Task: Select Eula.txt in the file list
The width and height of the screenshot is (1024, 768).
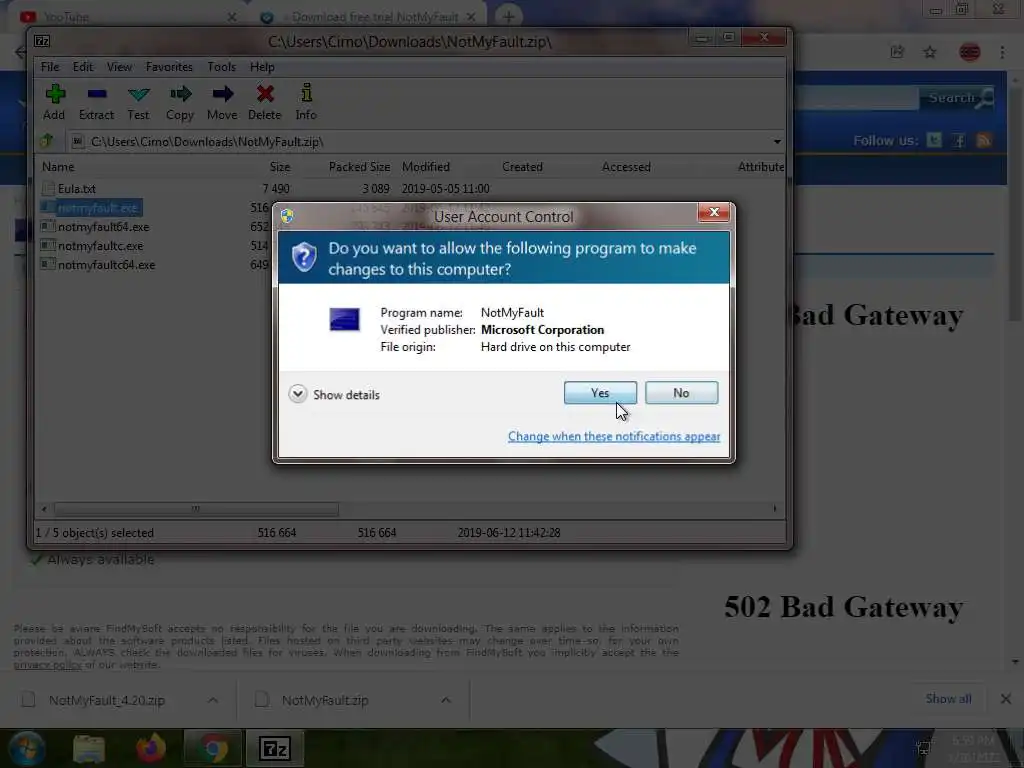Action: pyautogui.click(x=77, y=189)
